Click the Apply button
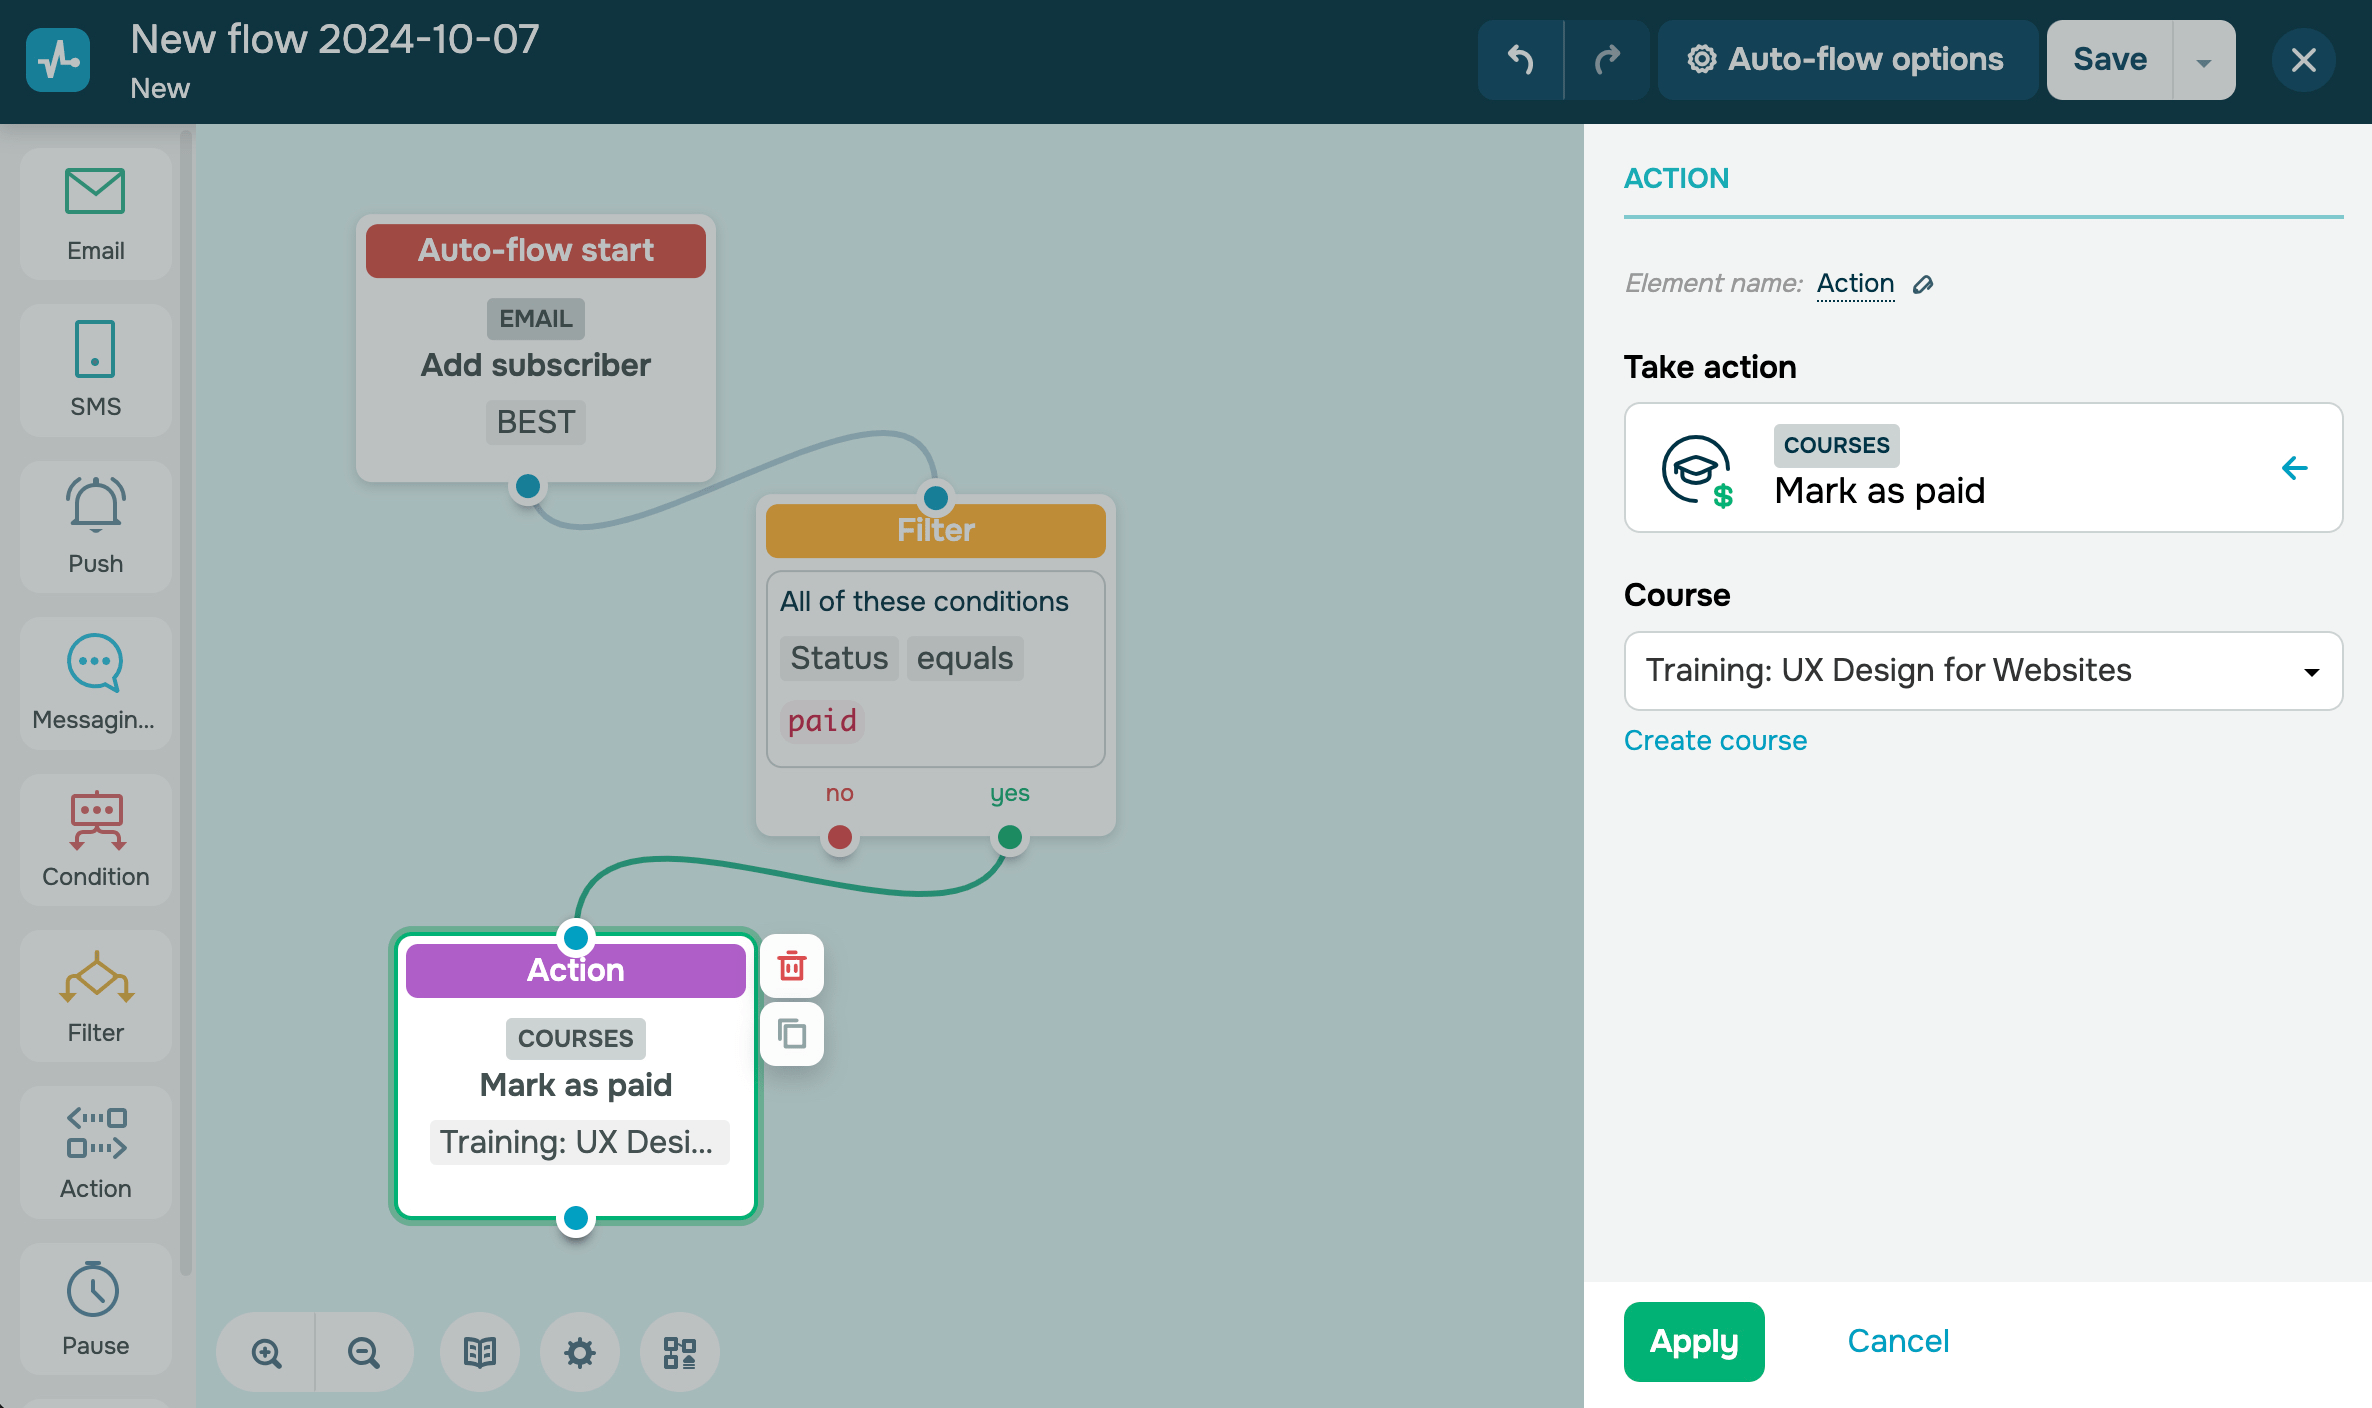The width and height of the screenshot is (2372, 1408). click(1693, 1341)
